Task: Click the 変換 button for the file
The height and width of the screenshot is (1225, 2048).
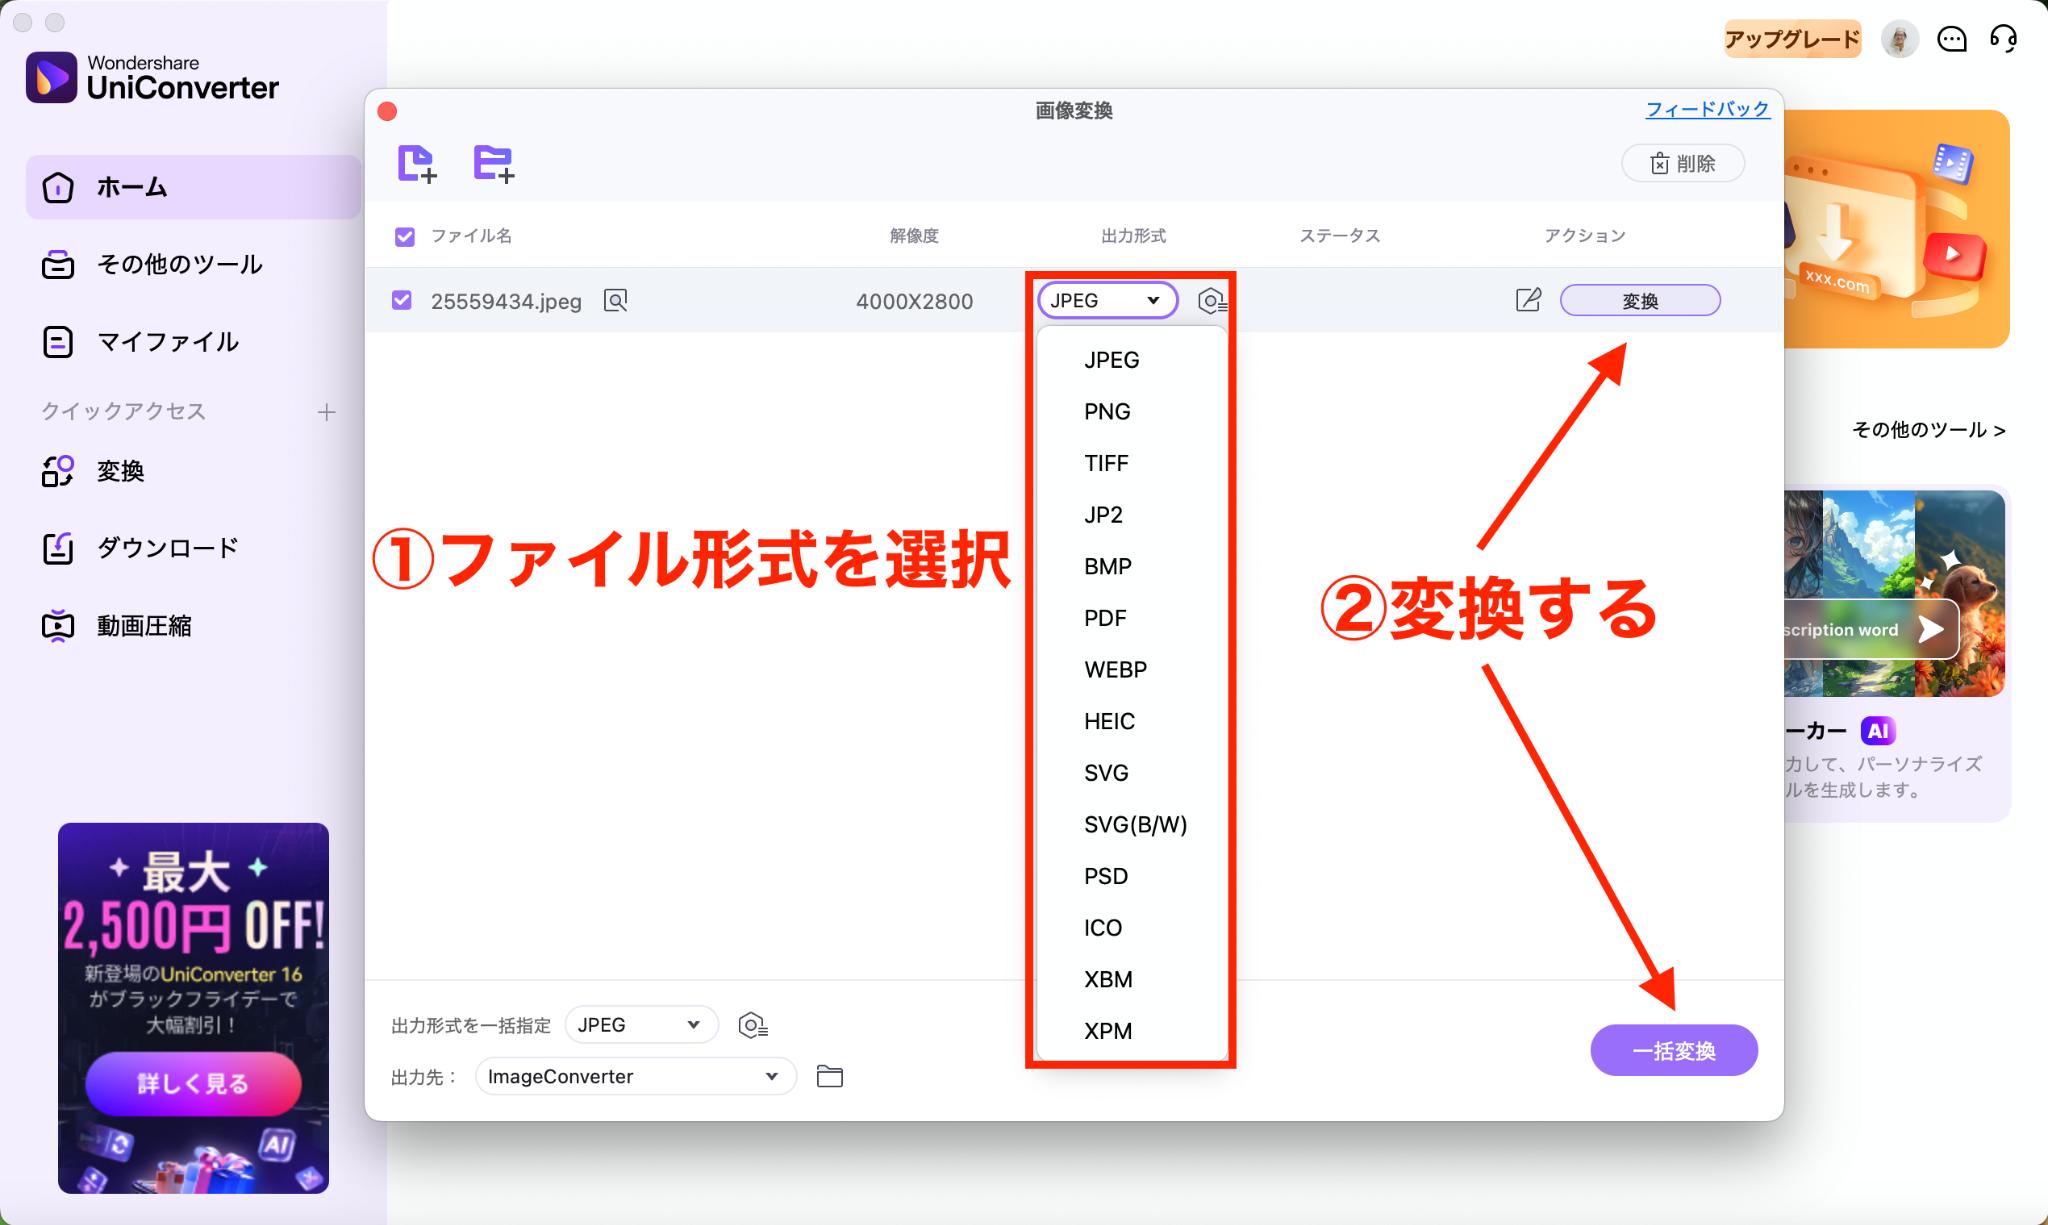Action: (x=1640, y=300)
